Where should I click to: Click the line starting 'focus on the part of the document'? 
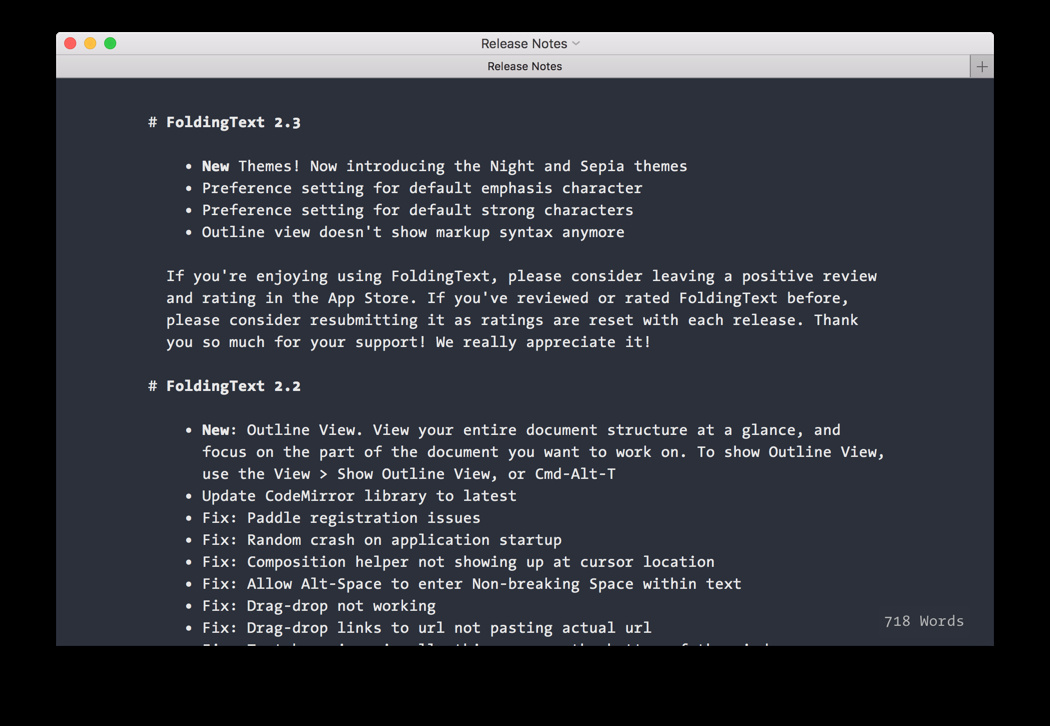[543, 452]
